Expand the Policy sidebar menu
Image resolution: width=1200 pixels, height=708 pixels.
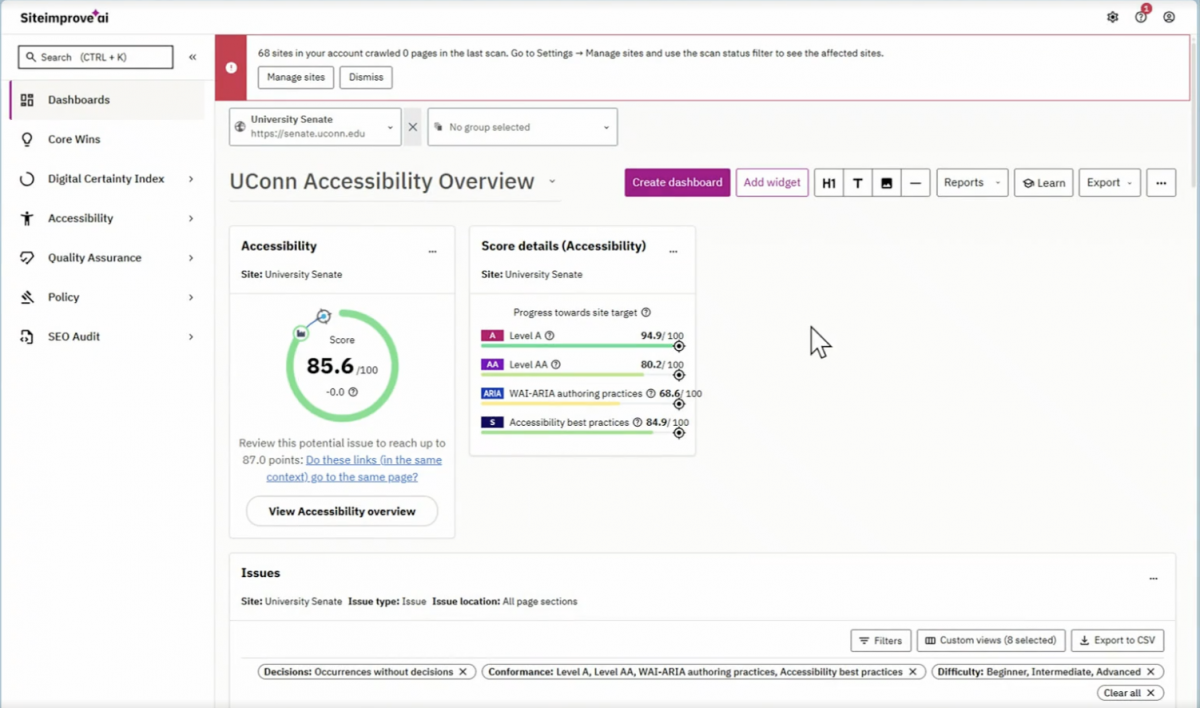click(x=191, y=297)
